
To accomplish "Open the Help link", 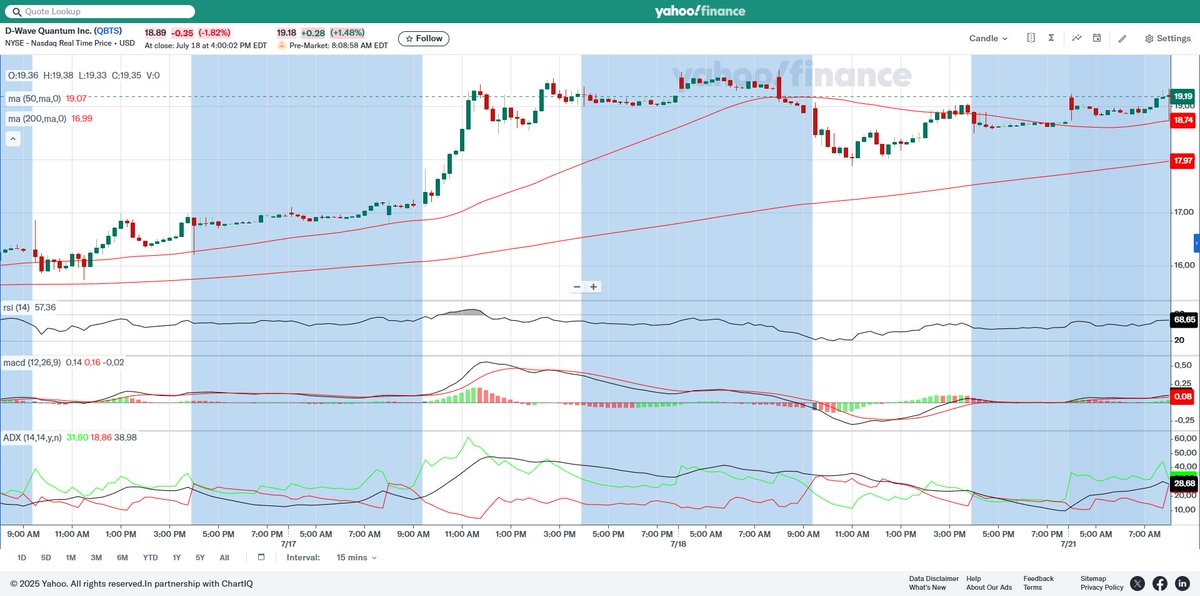I will pos(974,578).
